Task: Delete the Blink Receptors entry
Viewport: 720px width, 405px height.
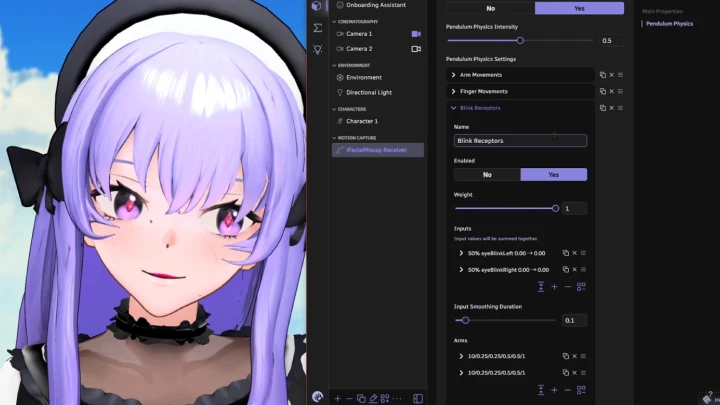Action: coord(612,108)
